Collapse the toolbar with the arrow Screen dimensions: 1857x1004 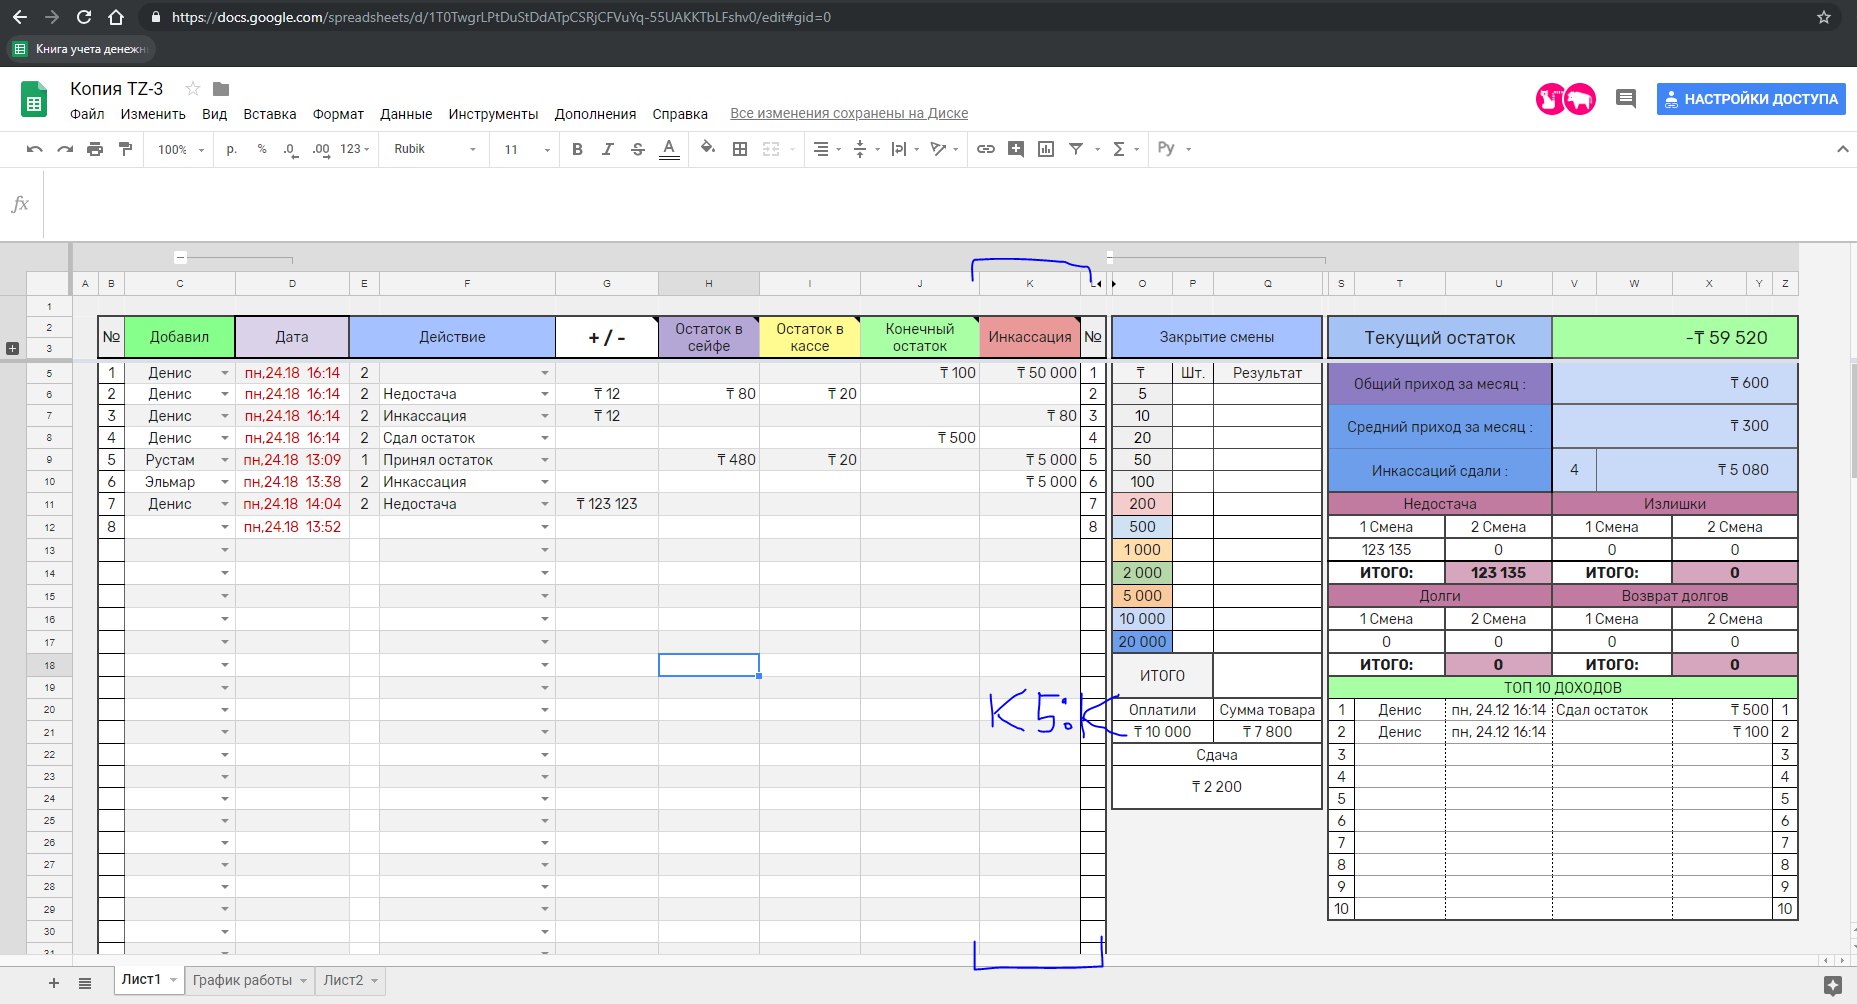(1842, 149)
